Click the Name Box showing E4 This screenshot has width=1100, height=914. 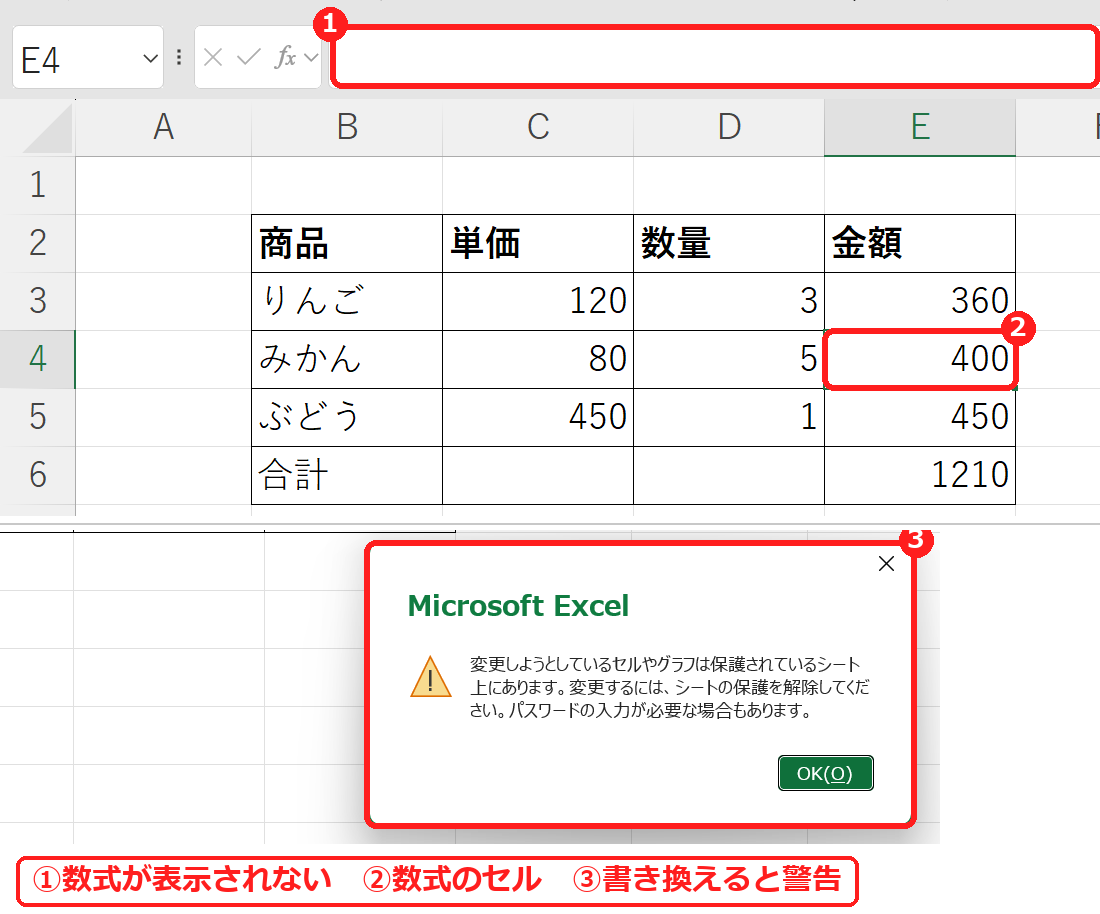point(88,58)
